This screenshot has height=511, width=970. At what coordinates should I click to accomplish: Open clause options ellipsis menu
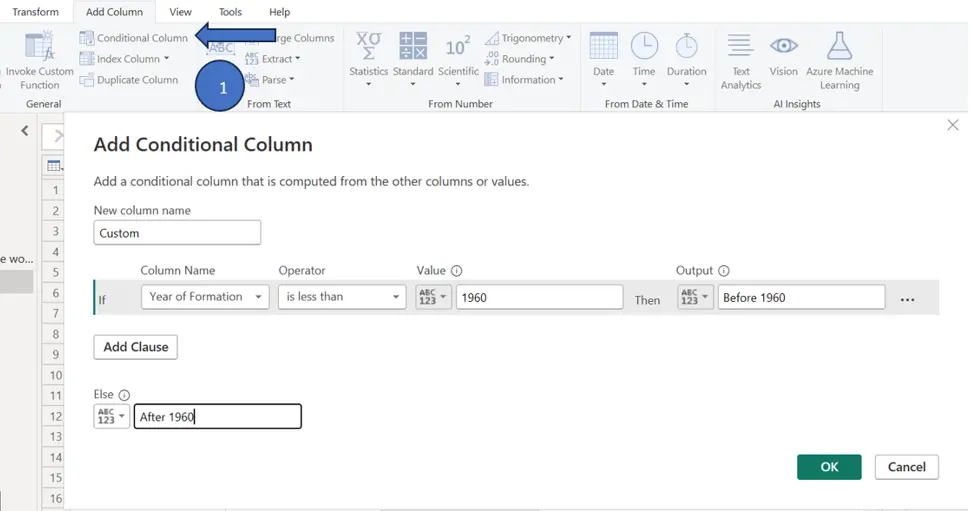click(907, 299)
